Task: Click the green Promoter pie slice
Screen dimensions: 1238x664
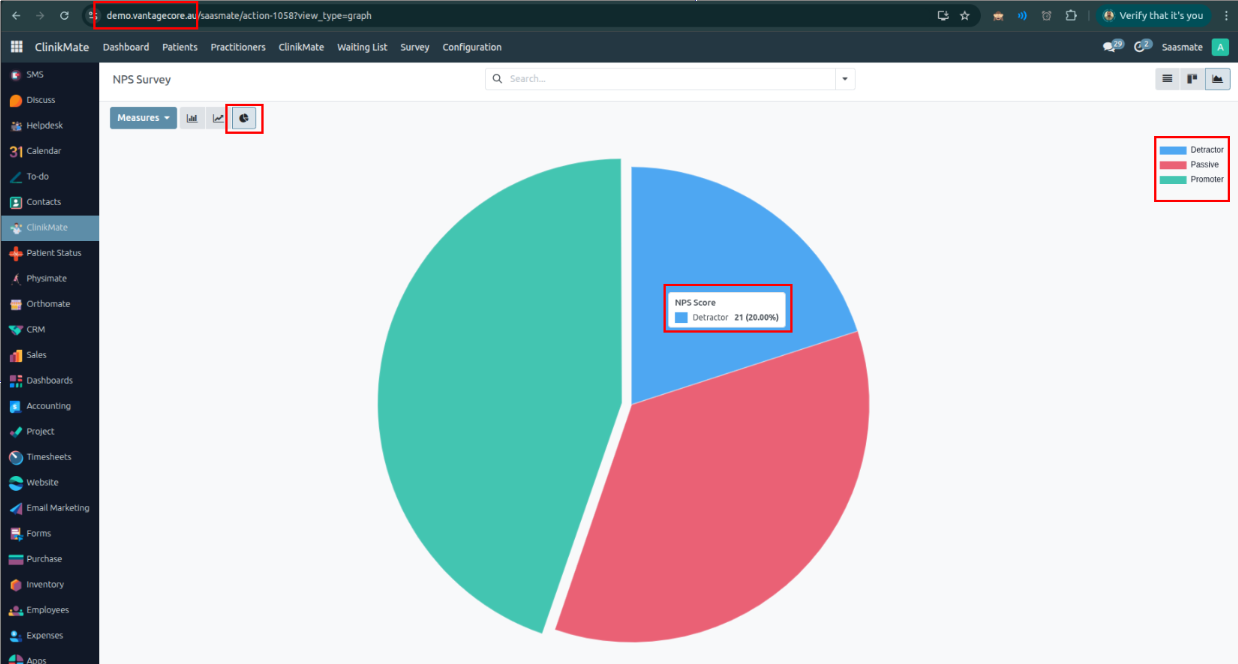Action: pos(480,400)
